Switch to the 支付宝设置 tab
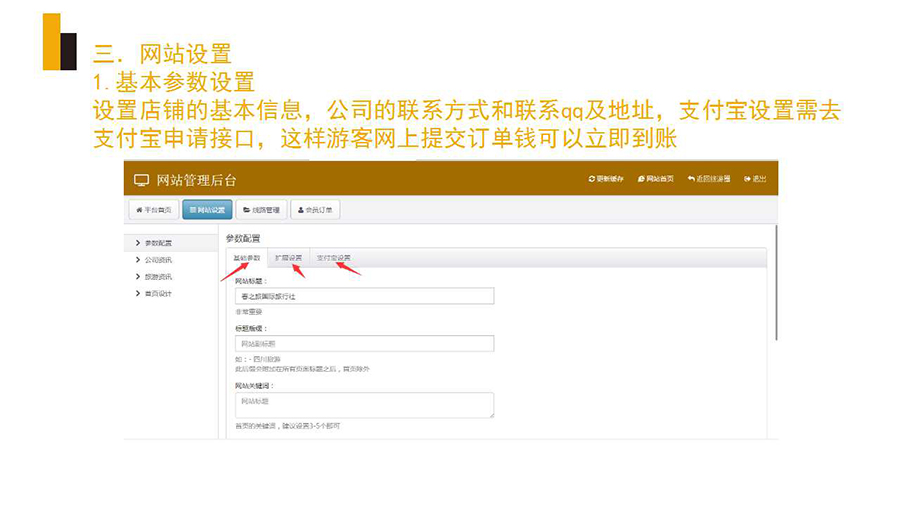This screenshot has width=900, height=506. 333,258
